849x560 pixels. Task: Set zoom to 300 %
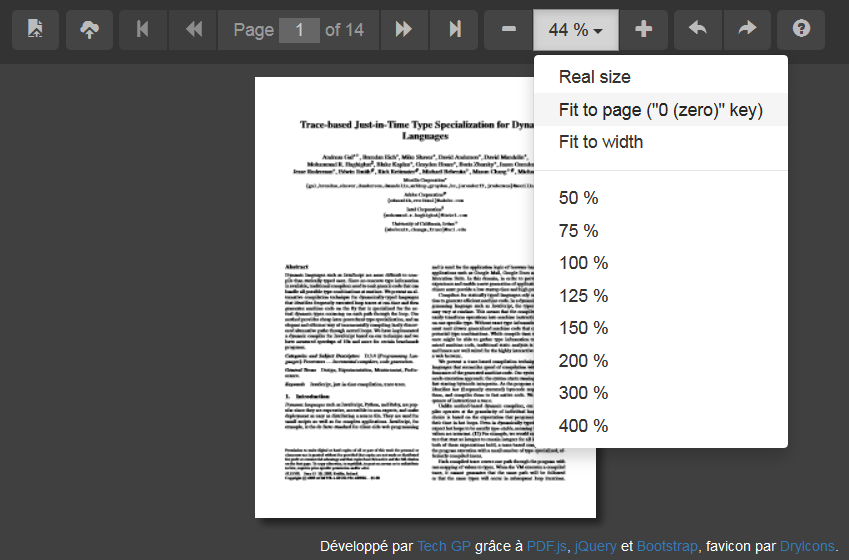tap(661, 393)
